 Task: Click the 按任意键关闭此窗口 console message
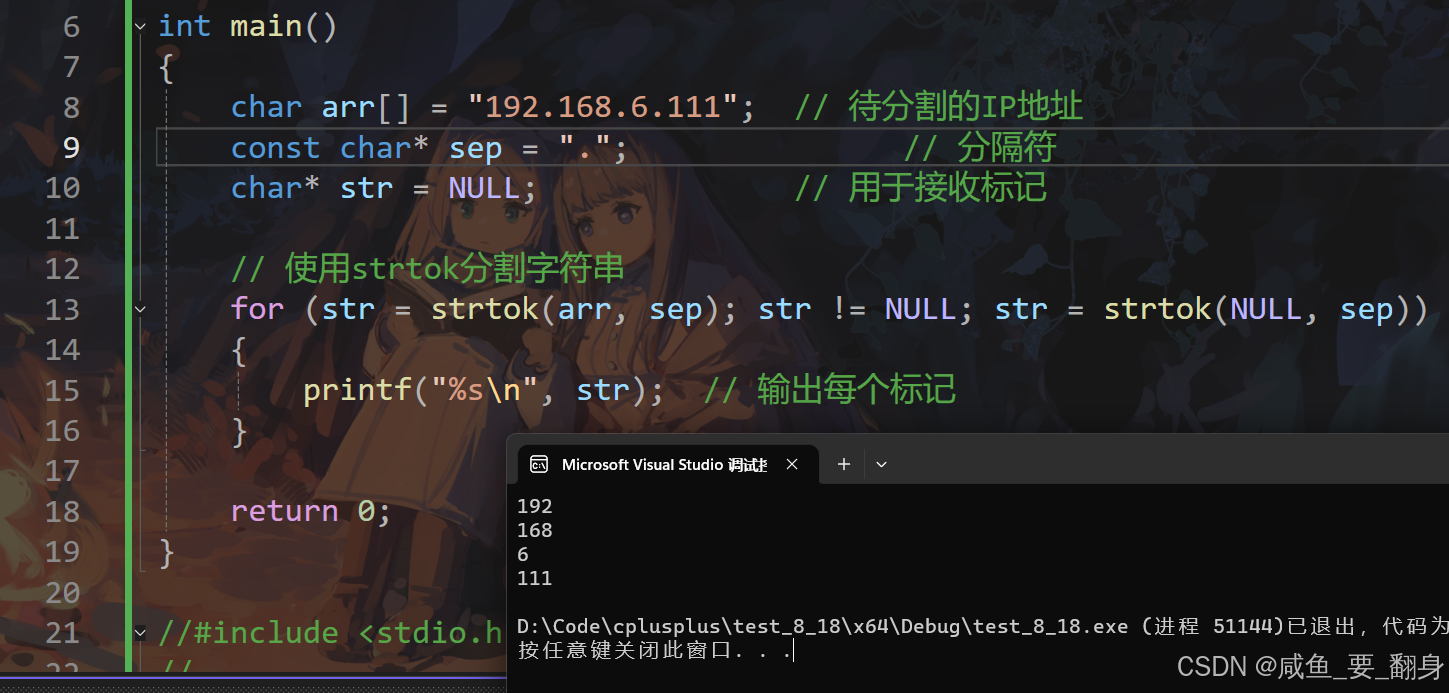[656, 651]
